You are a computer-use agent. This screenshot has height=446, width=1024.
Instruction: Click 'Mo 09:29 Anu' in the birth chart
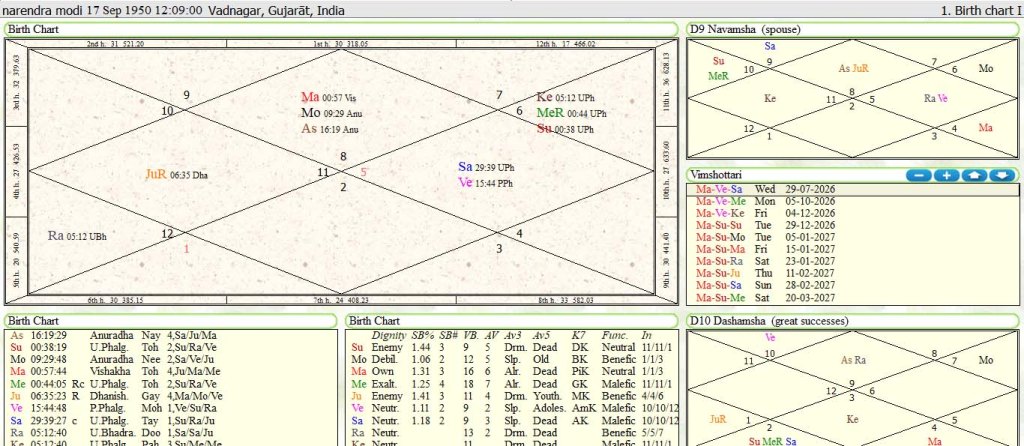click(331, 113)
